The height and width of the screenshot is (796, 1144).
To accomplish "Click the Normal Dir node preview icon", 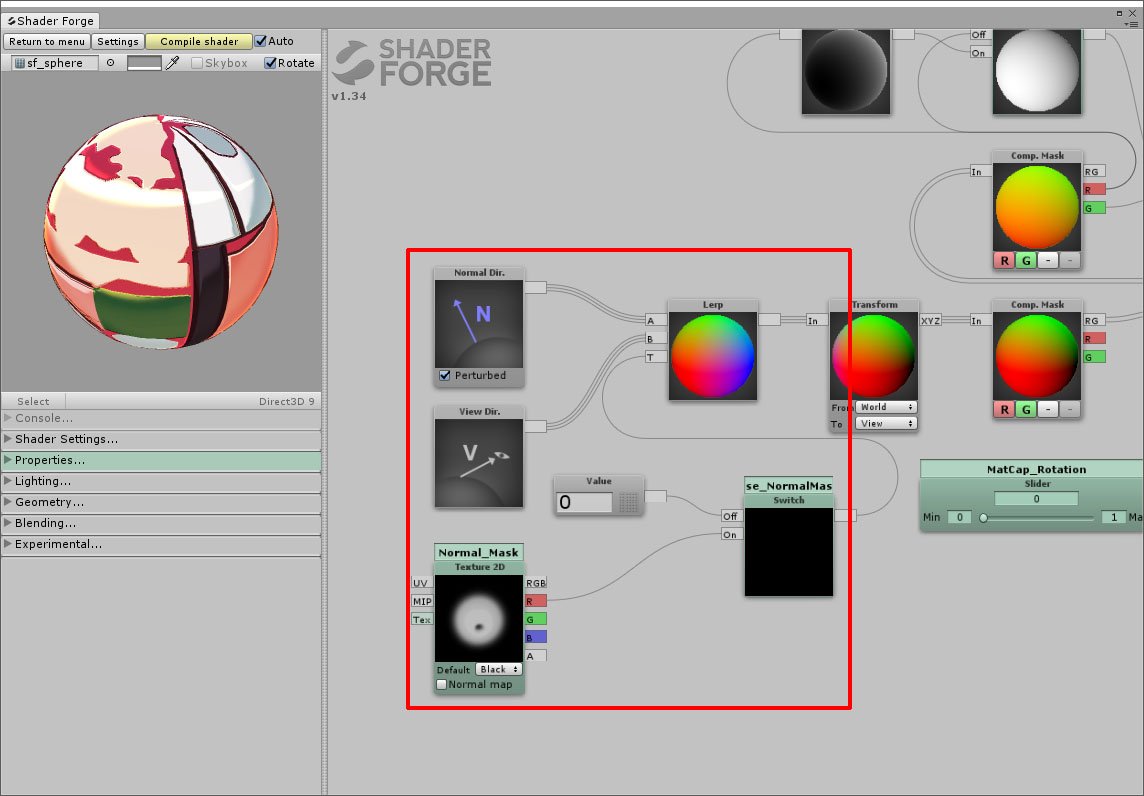I will [x=479, y=324].
